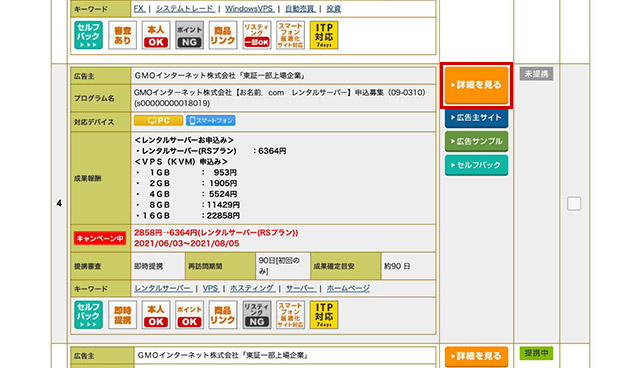Follow the WindowsVPS keyword link

pyautogui.click(x=249, y=9)
